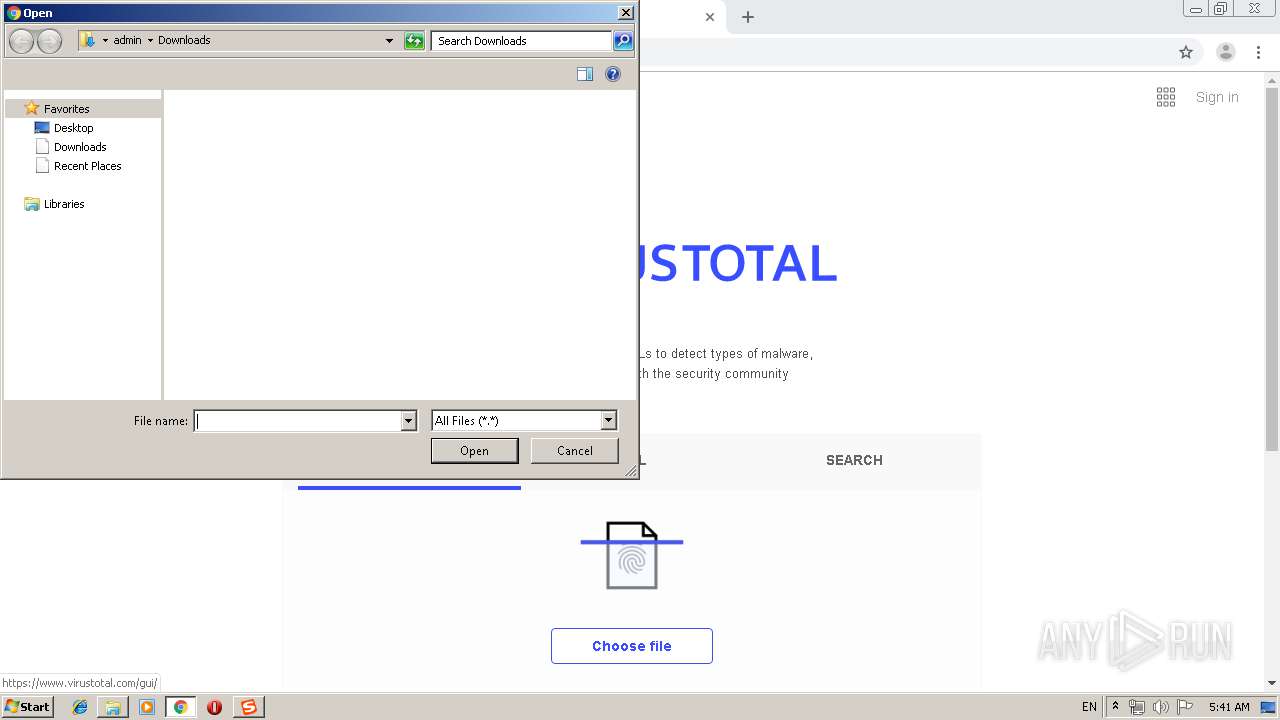
Task: Toggle the preview pane icon
Action: pyautogui.click(x=585, y=74)
